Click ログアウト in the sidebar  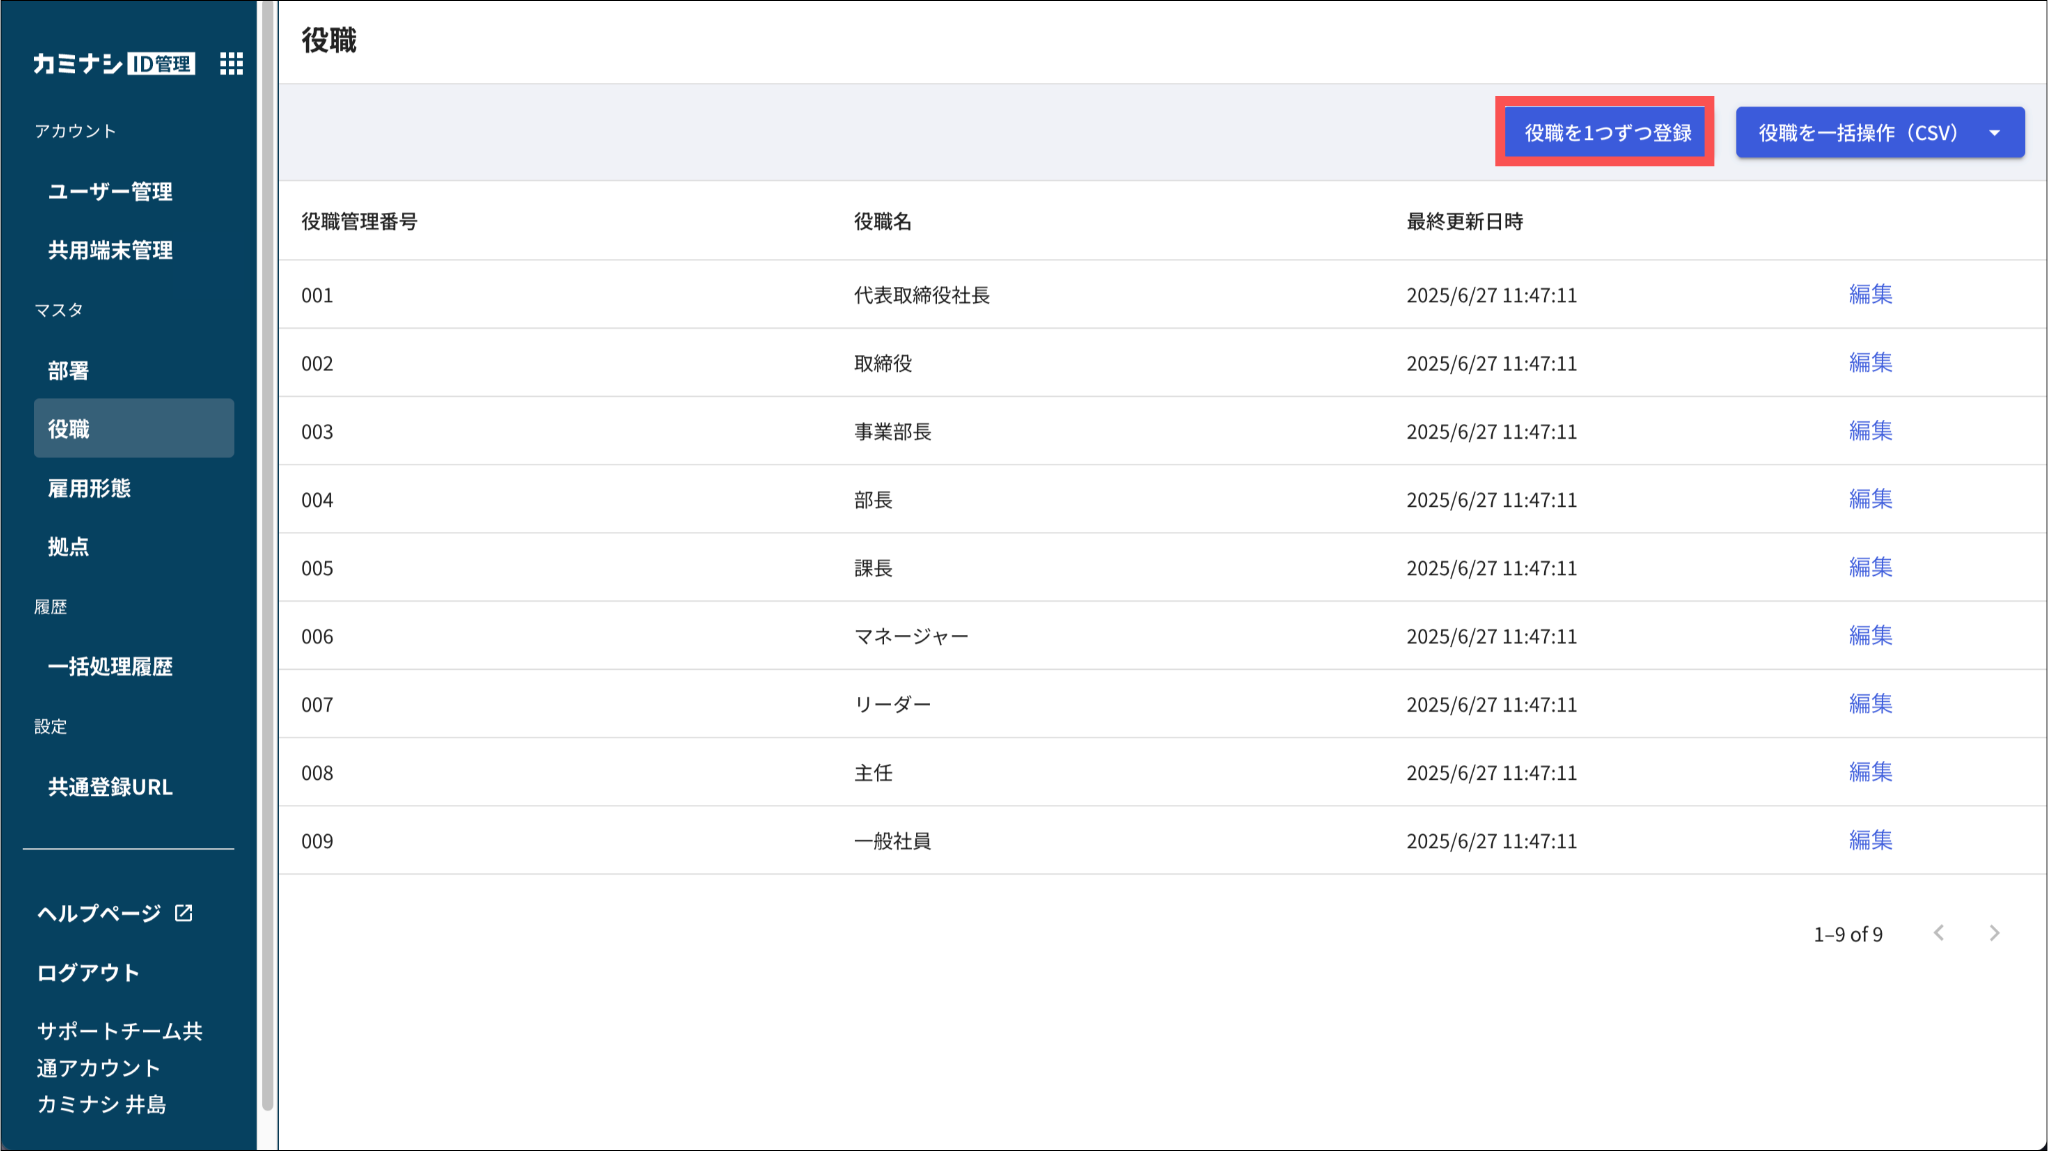click(88, 972)
